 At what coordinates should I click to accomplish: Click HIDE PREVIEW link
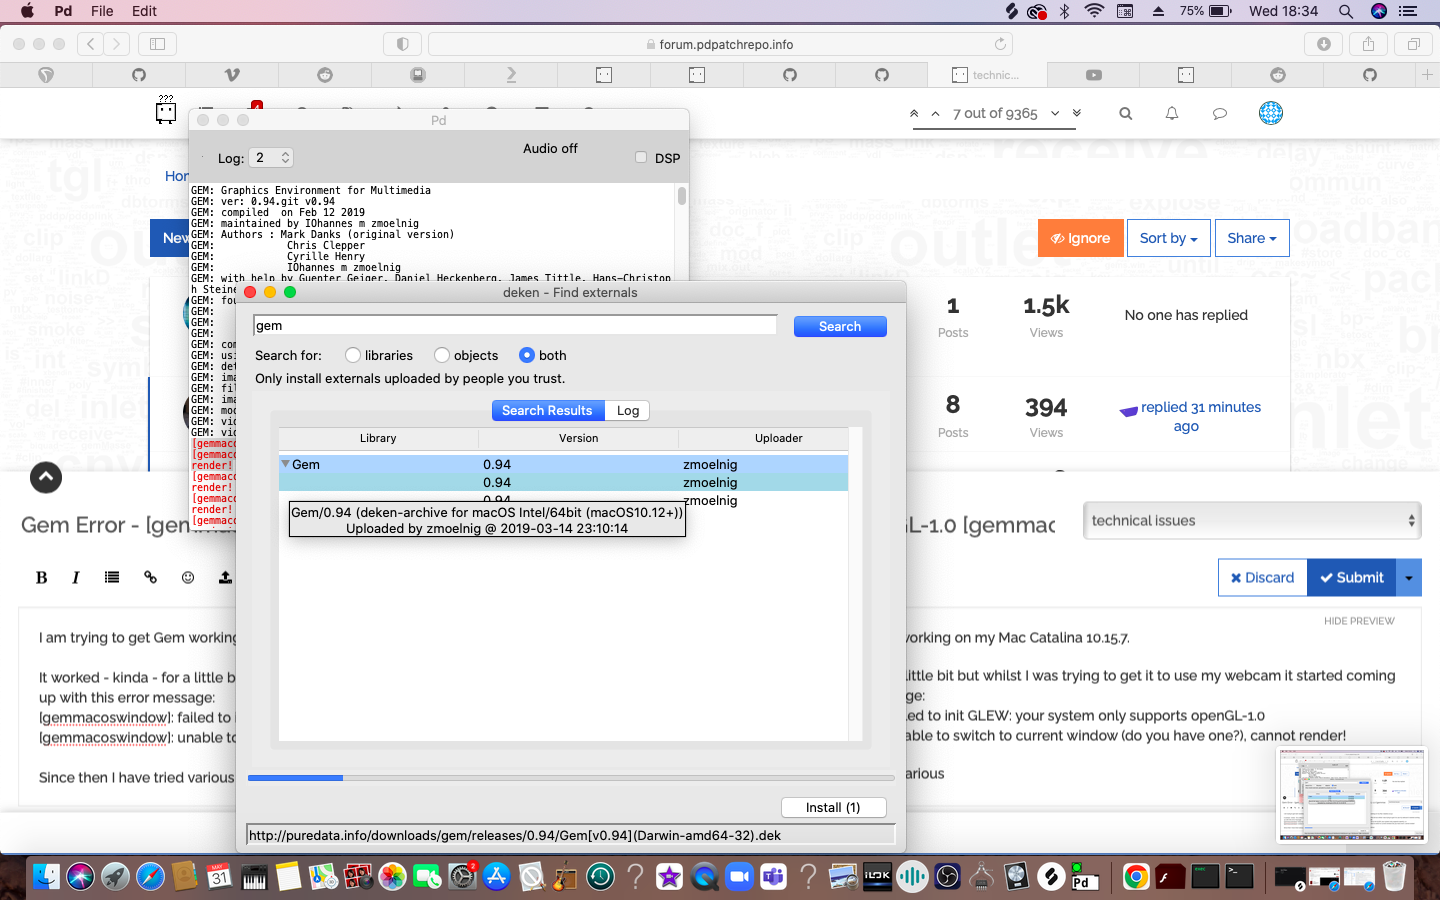[1359, 621]
